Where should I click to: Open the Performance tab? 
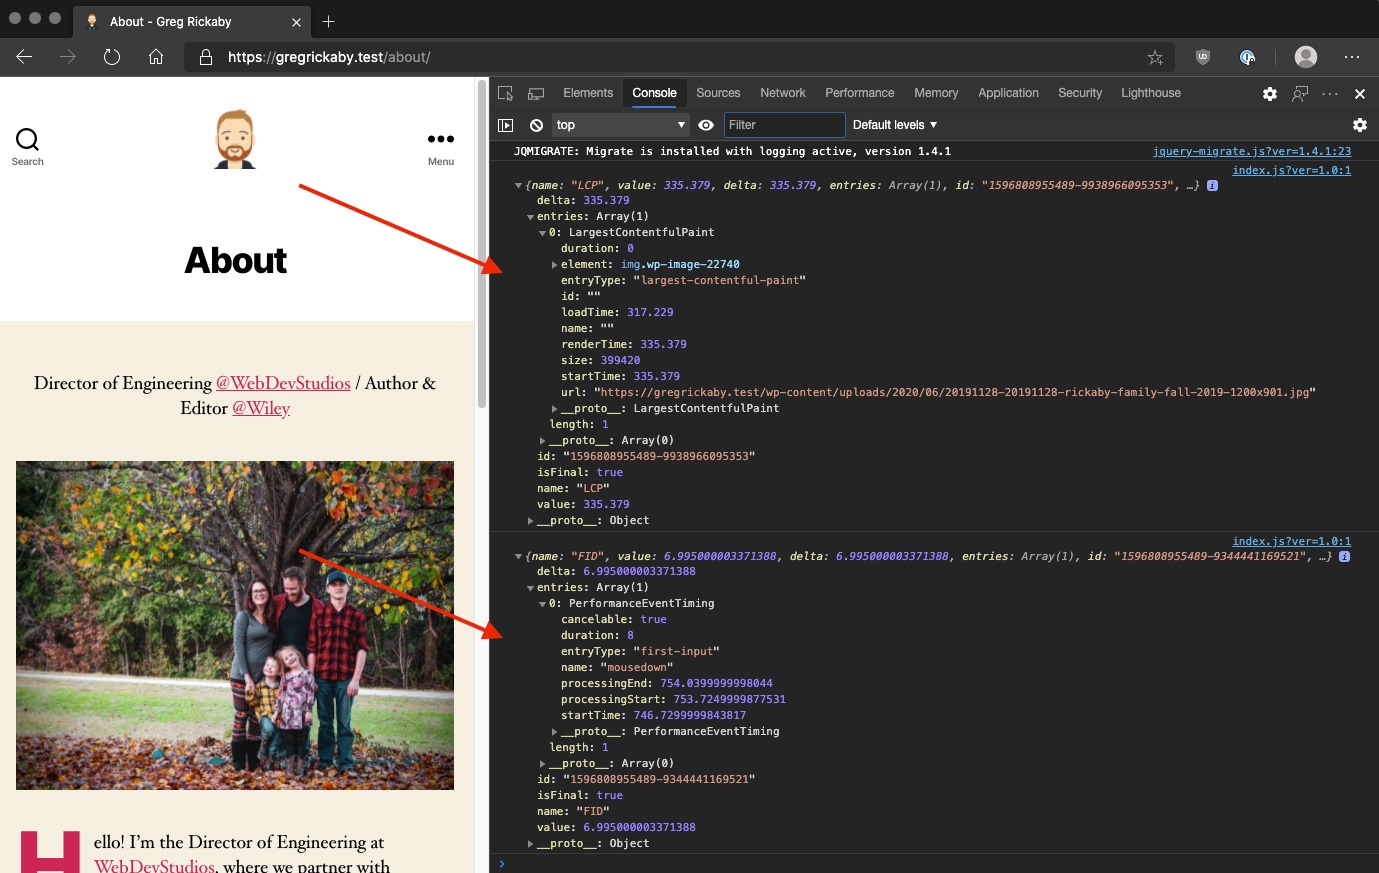pyautogui.click(x=860, y=93)
